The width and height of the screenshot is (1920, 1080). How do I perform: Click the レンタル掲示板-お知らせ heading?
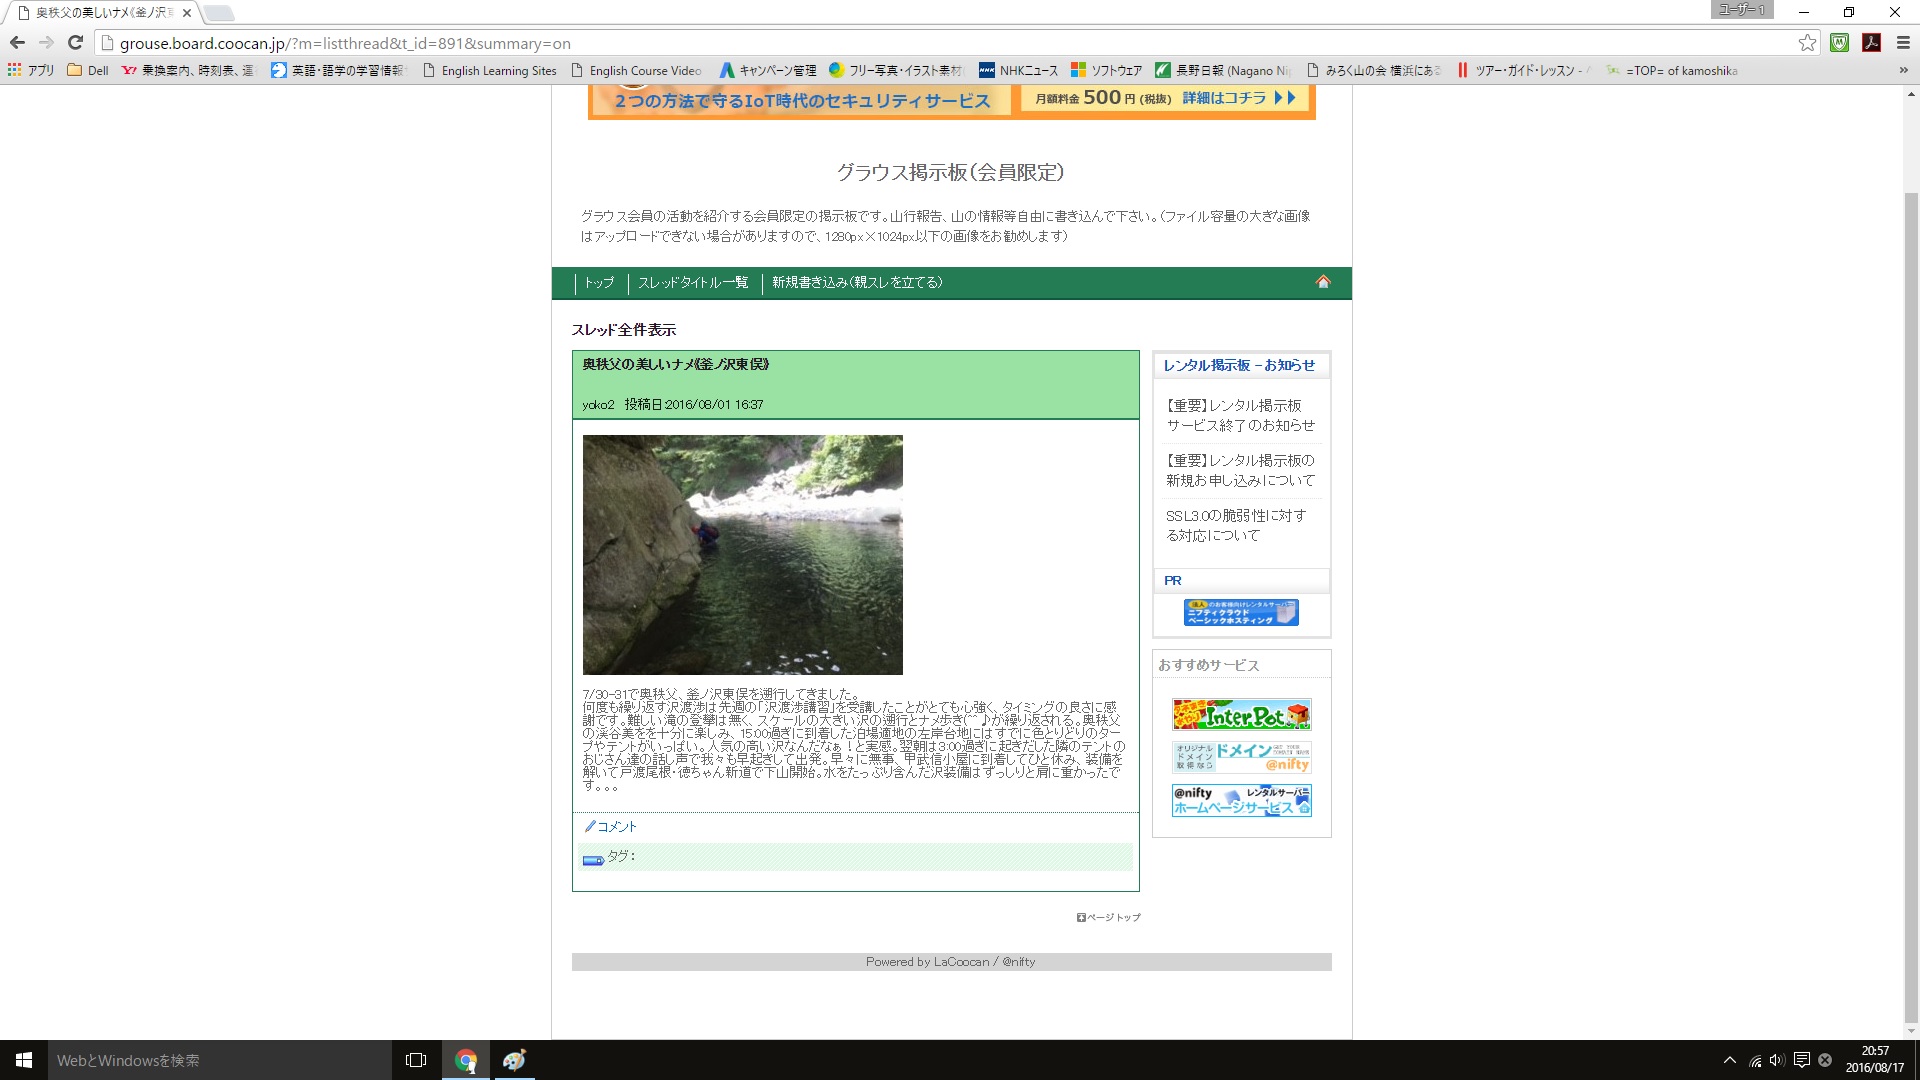1239,365
